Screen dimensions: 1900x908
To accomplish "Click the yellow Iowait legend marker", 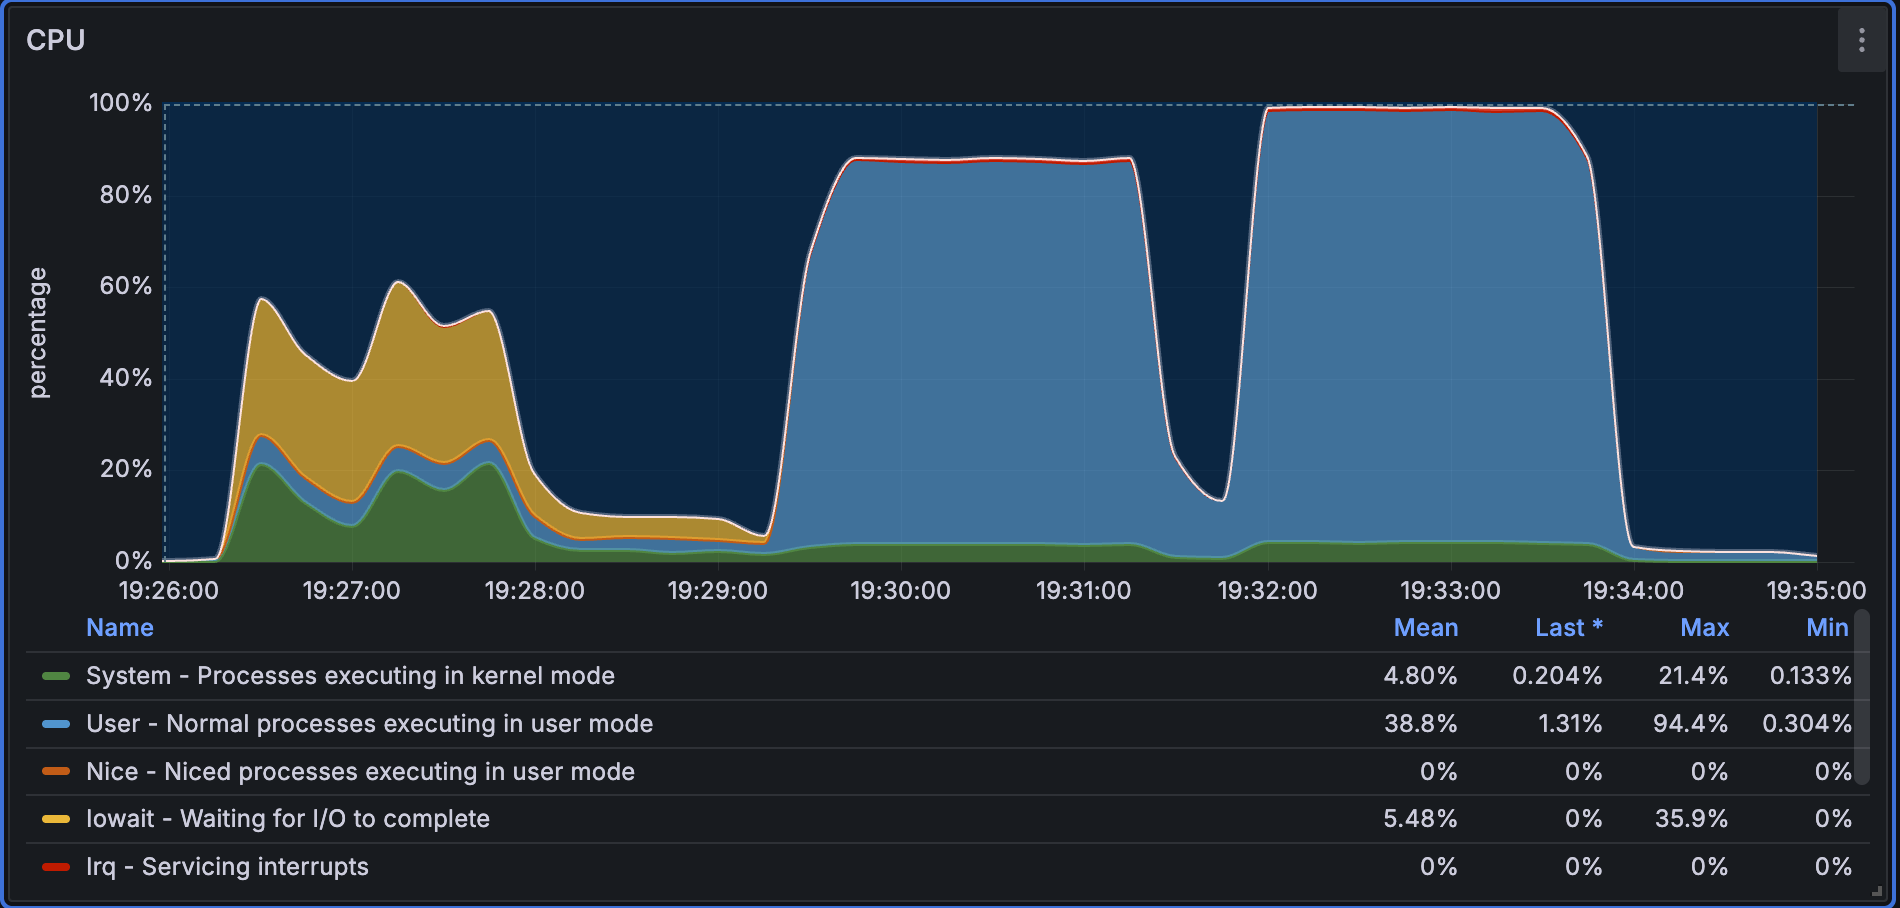I will point(55,819).
